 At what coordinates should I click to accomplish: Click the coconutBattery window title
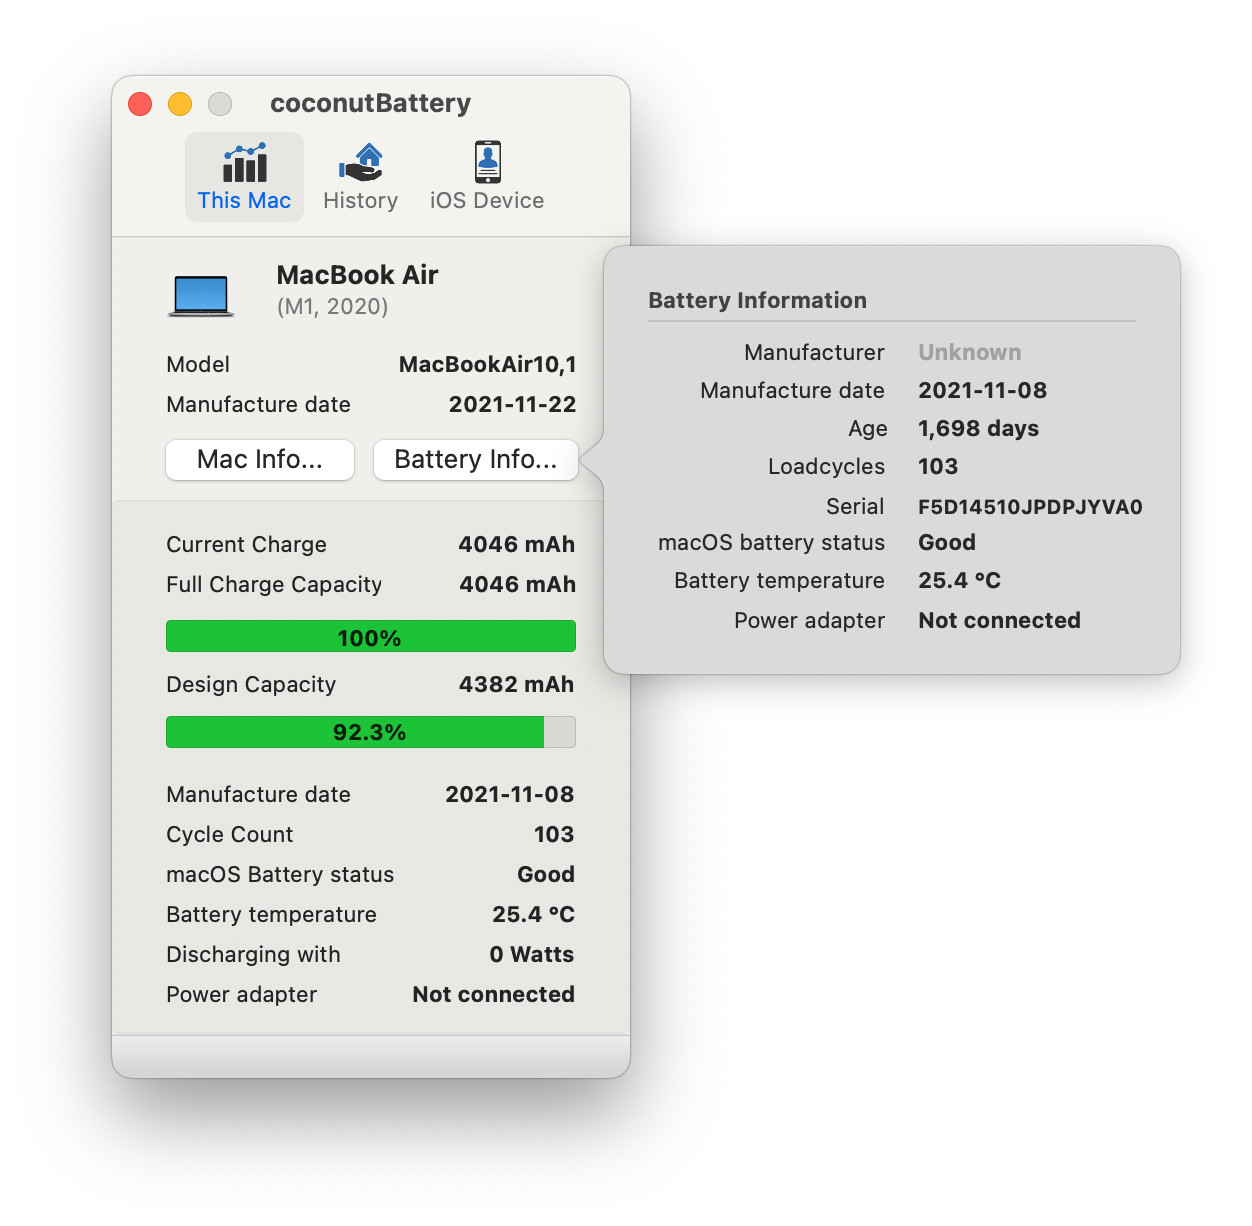(371, 103)
